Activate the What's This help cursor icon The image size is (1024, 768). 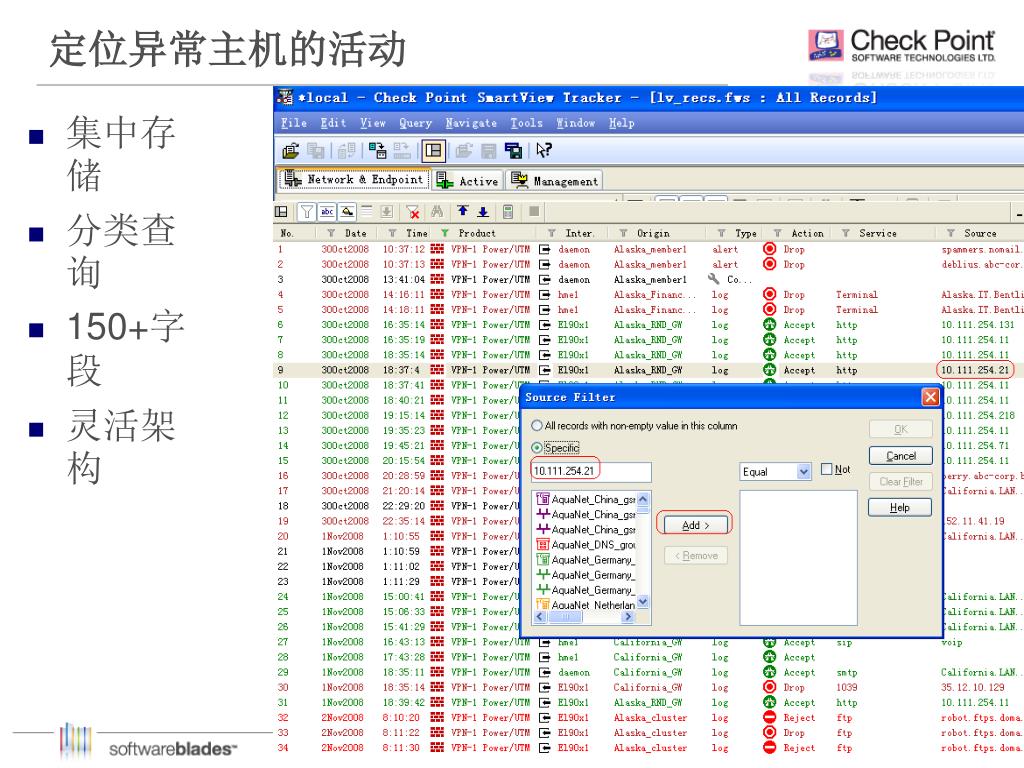[543, 151]
